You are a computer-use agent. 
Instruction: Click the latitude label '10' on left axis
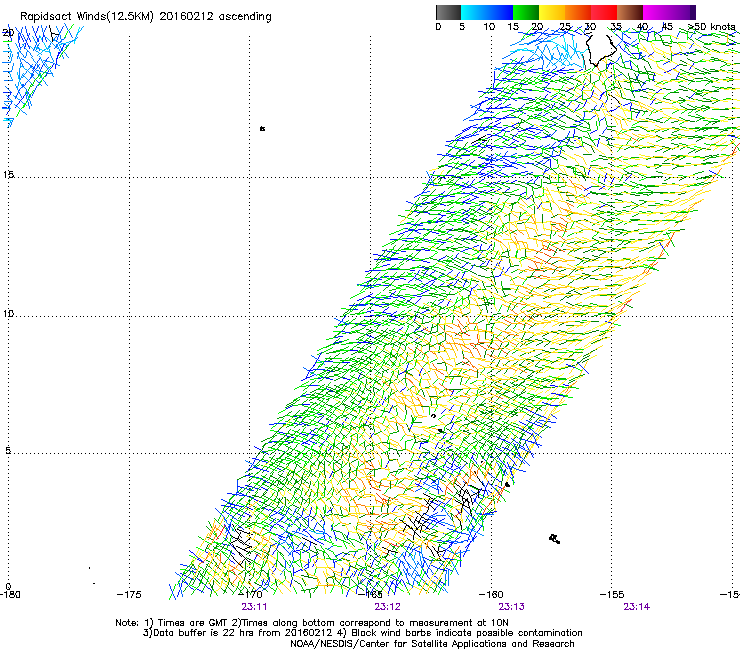8,313
